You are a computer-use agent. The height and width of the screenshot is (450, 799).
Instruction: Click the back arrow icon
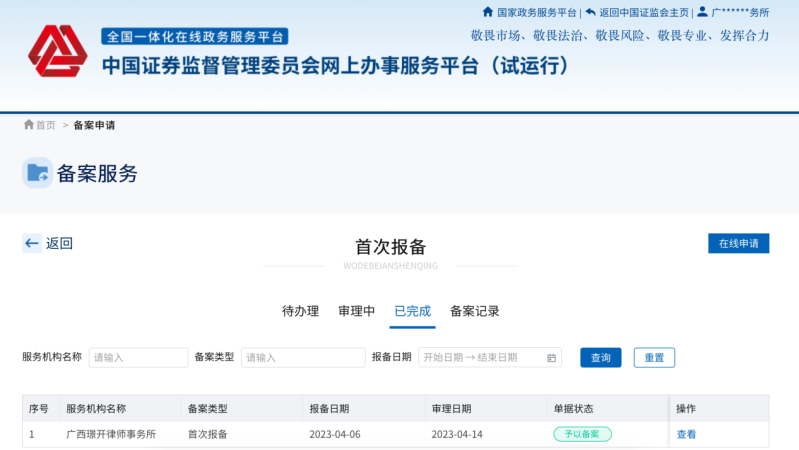[x=32, y=243]
